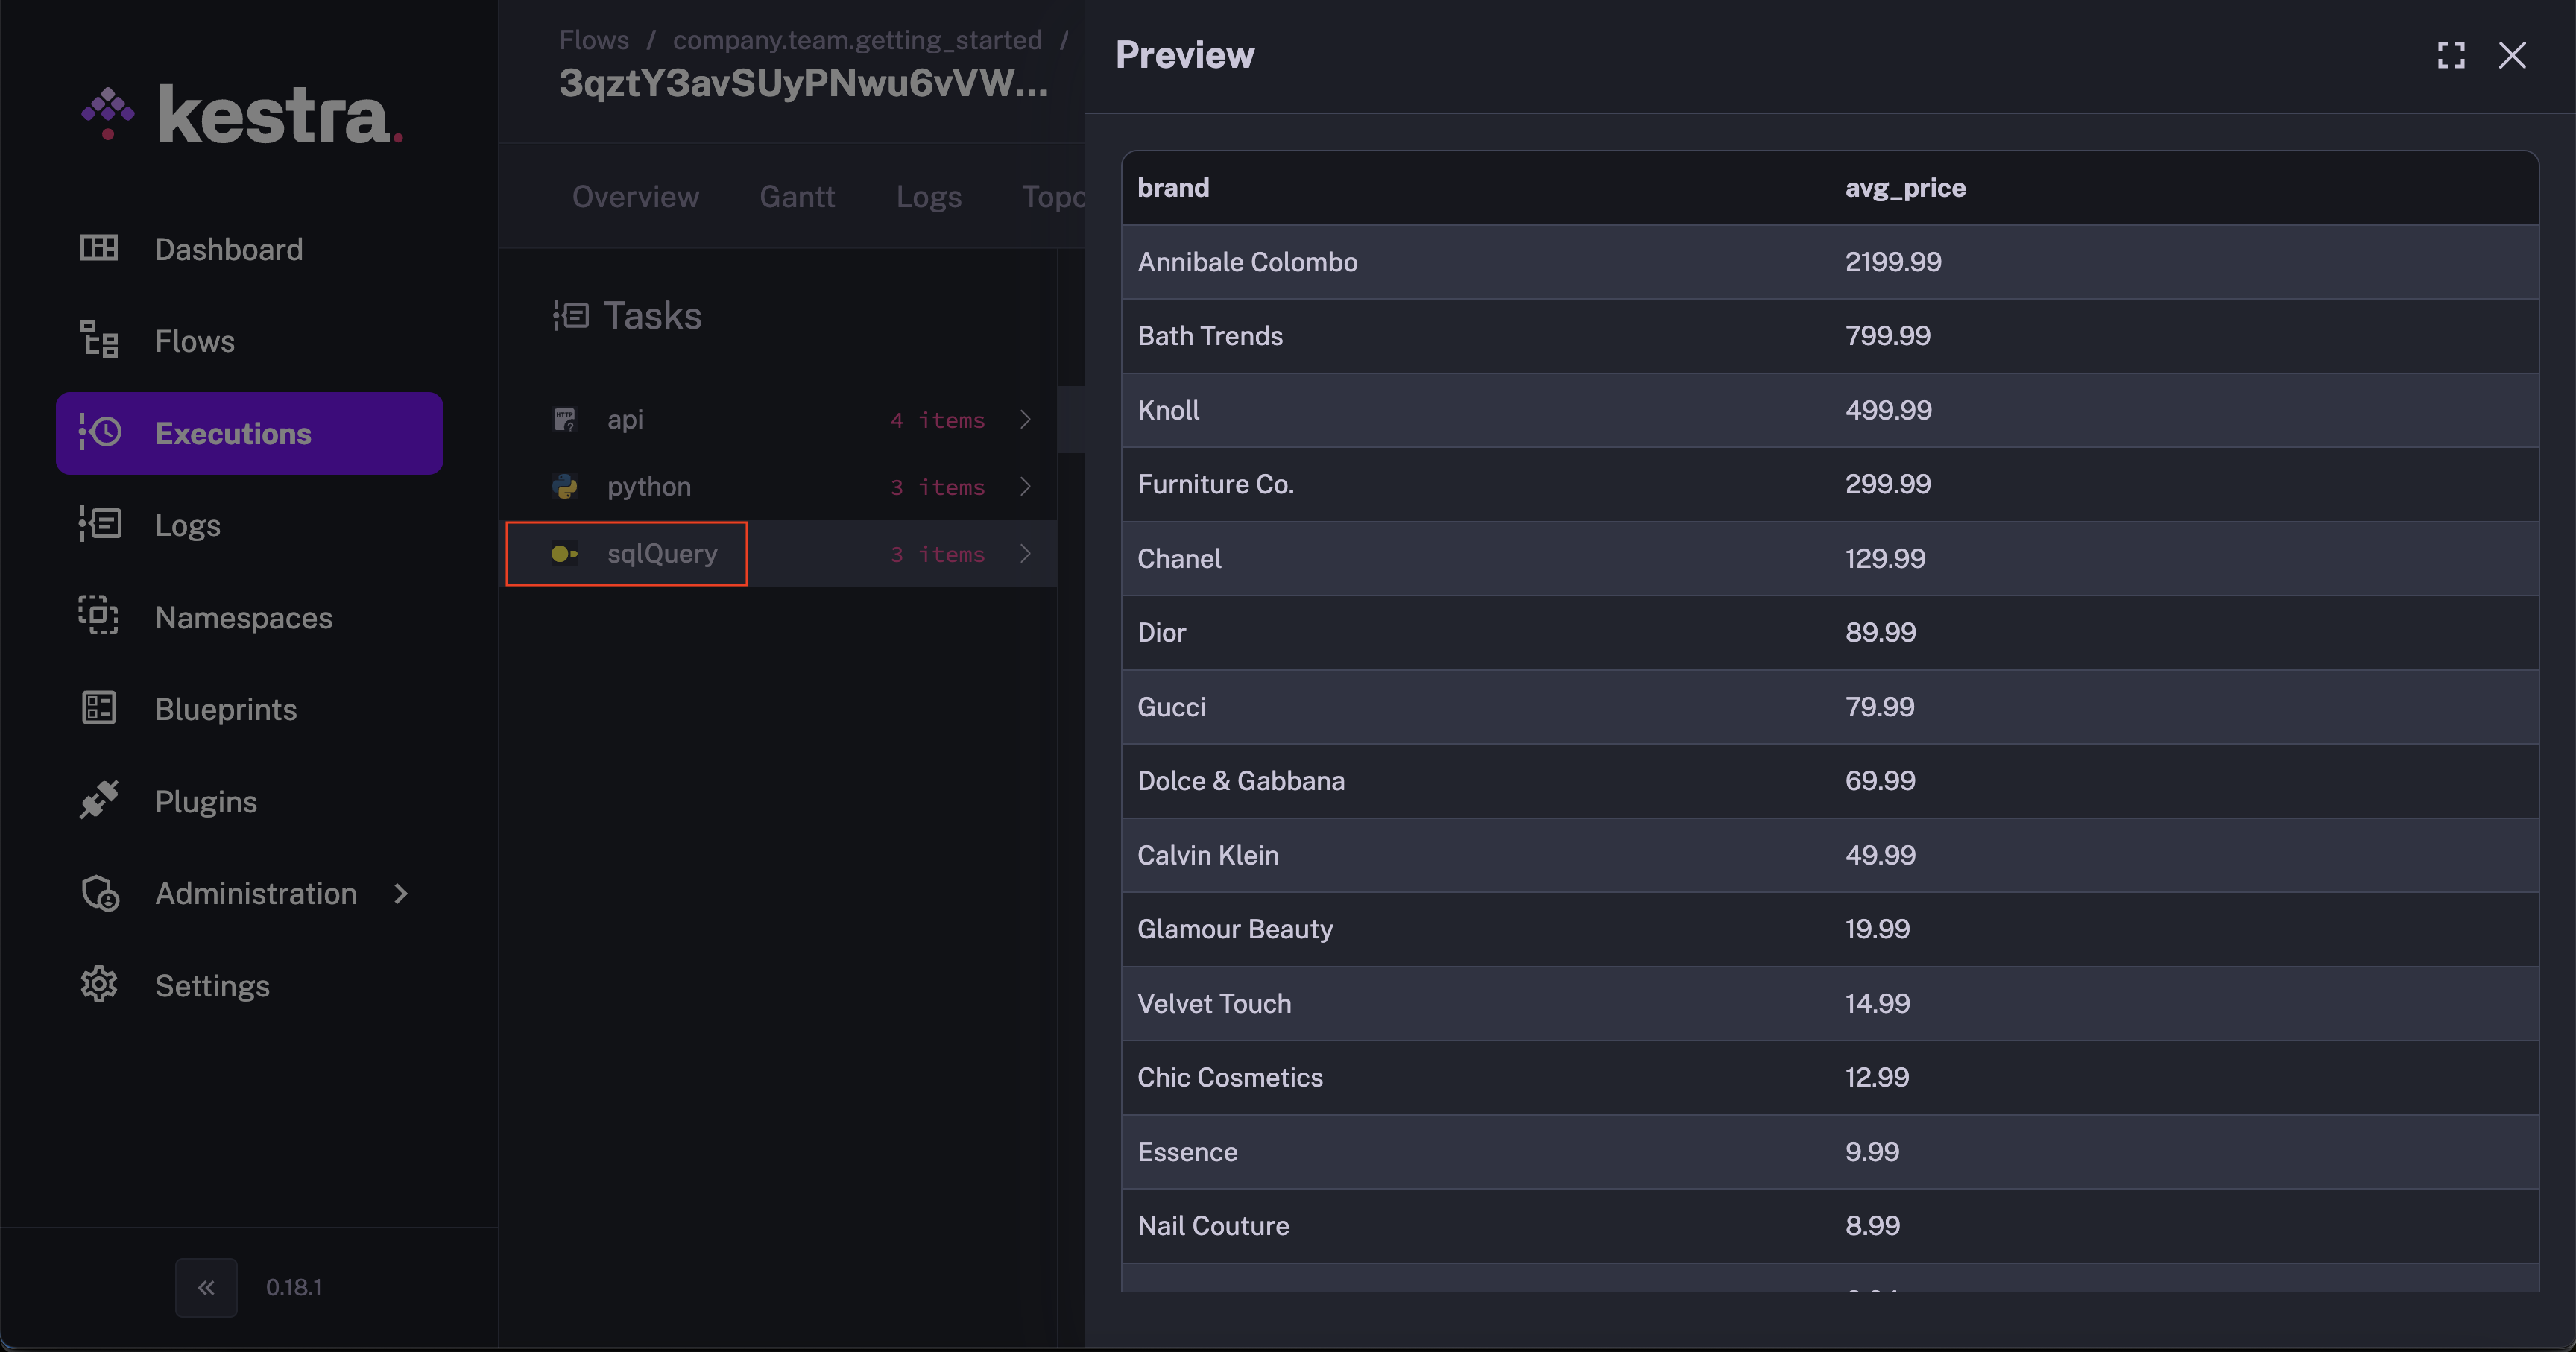Open Blueprints using its icon
This screenshot has height=1352, width=2576.
99,708
